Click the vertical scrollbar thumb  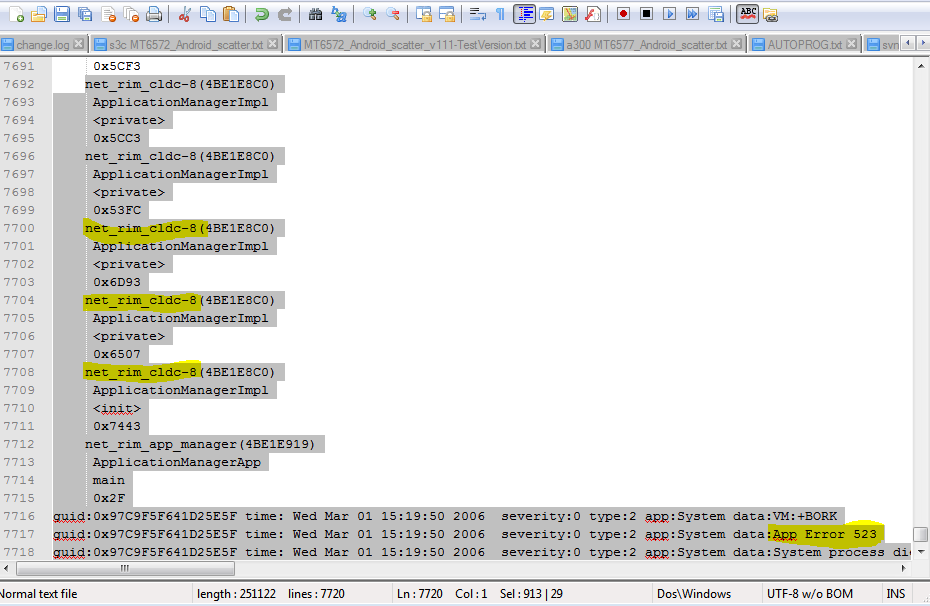(921, 534)
